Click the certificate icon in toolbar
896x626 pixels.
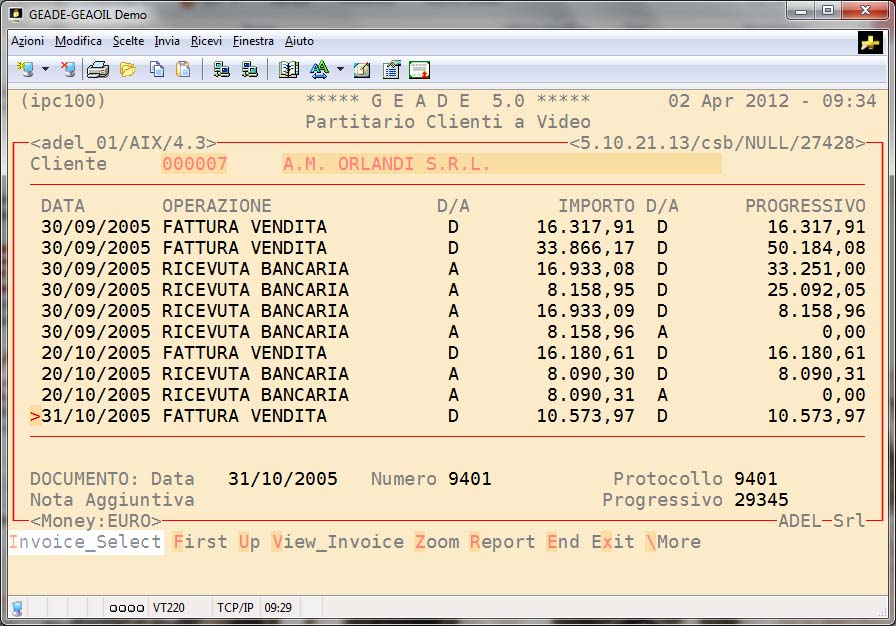click(419, 70)
